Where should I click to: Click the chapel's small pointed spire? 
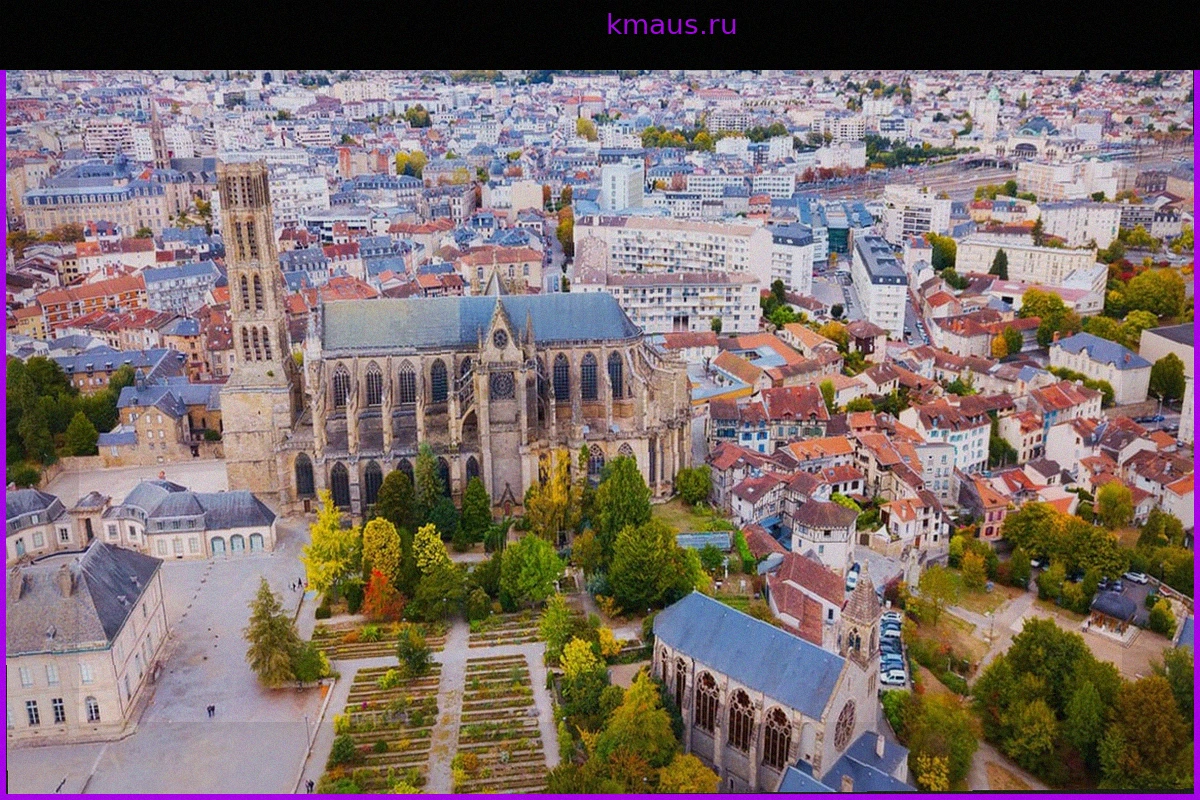[859, 600]
